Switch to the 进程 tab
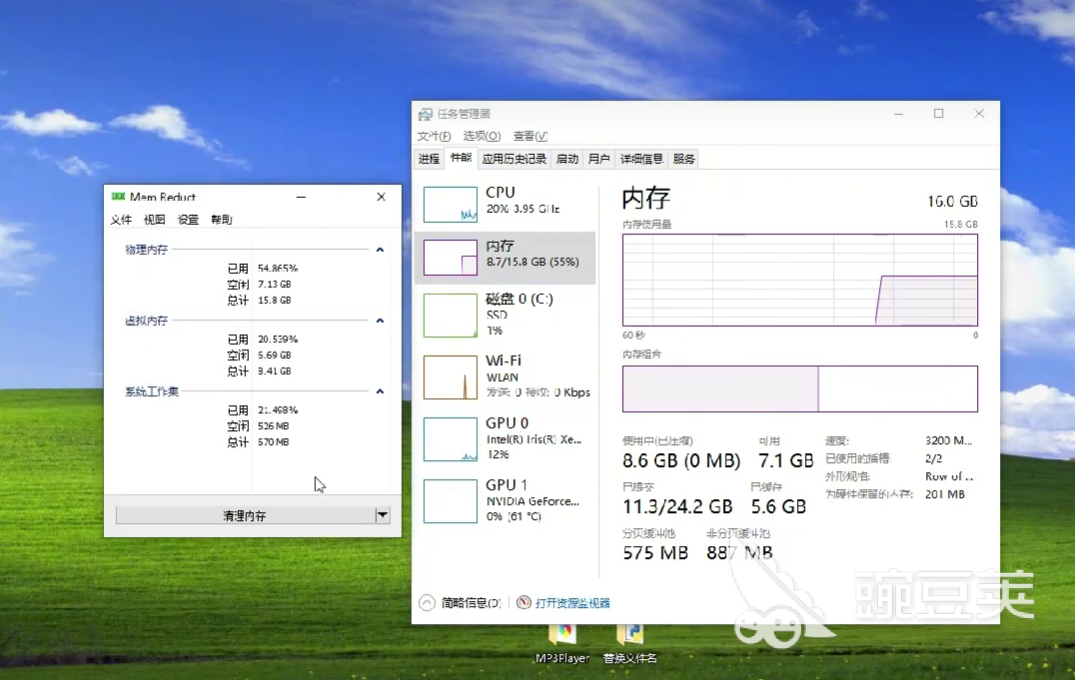 (429, 159)
